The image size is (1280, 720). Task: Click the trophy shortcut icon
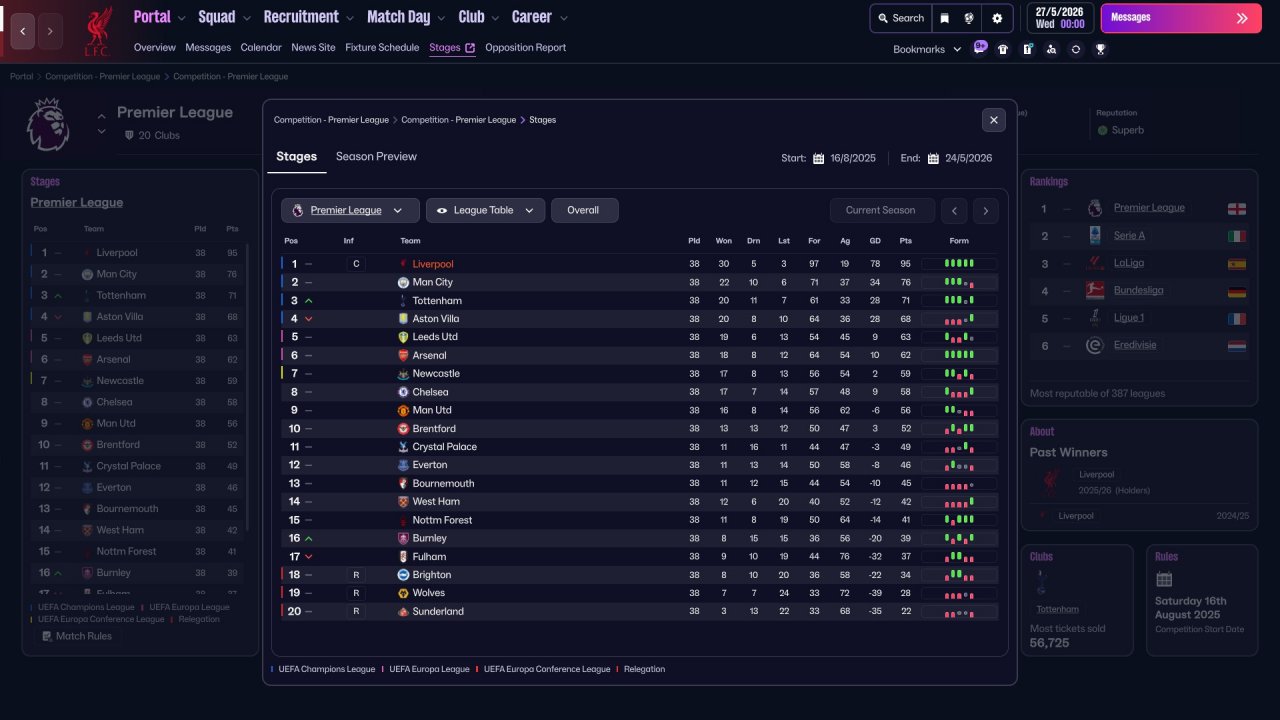1100,49
